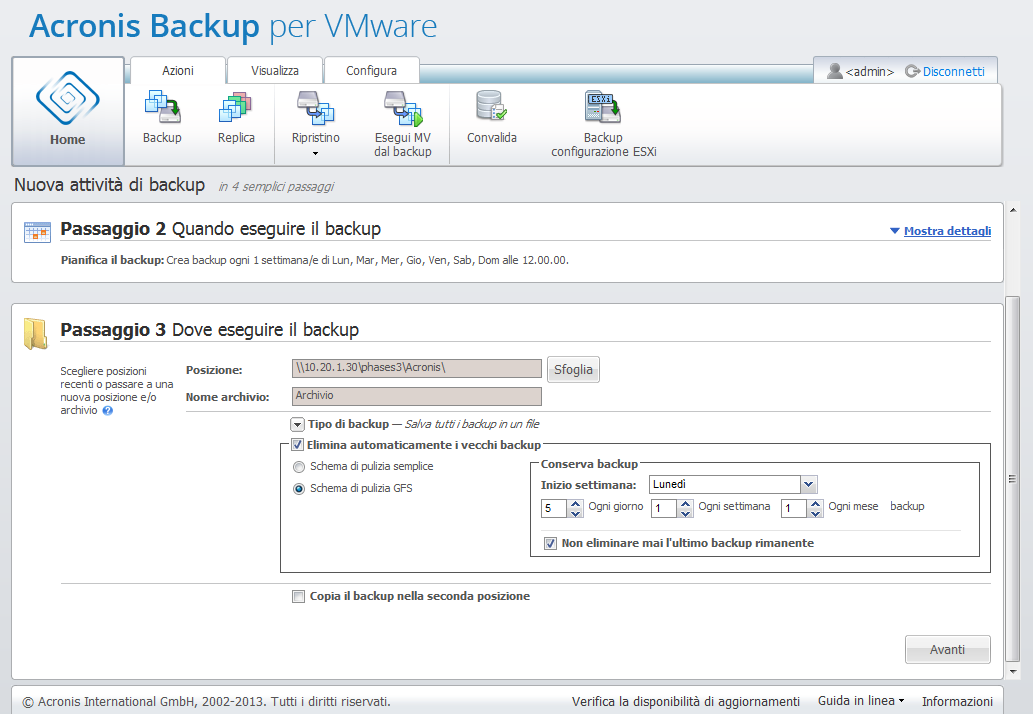The image size is (1033, 714).
Task: Click the Ogni settimana number field
Action: (x=664, y=508)
